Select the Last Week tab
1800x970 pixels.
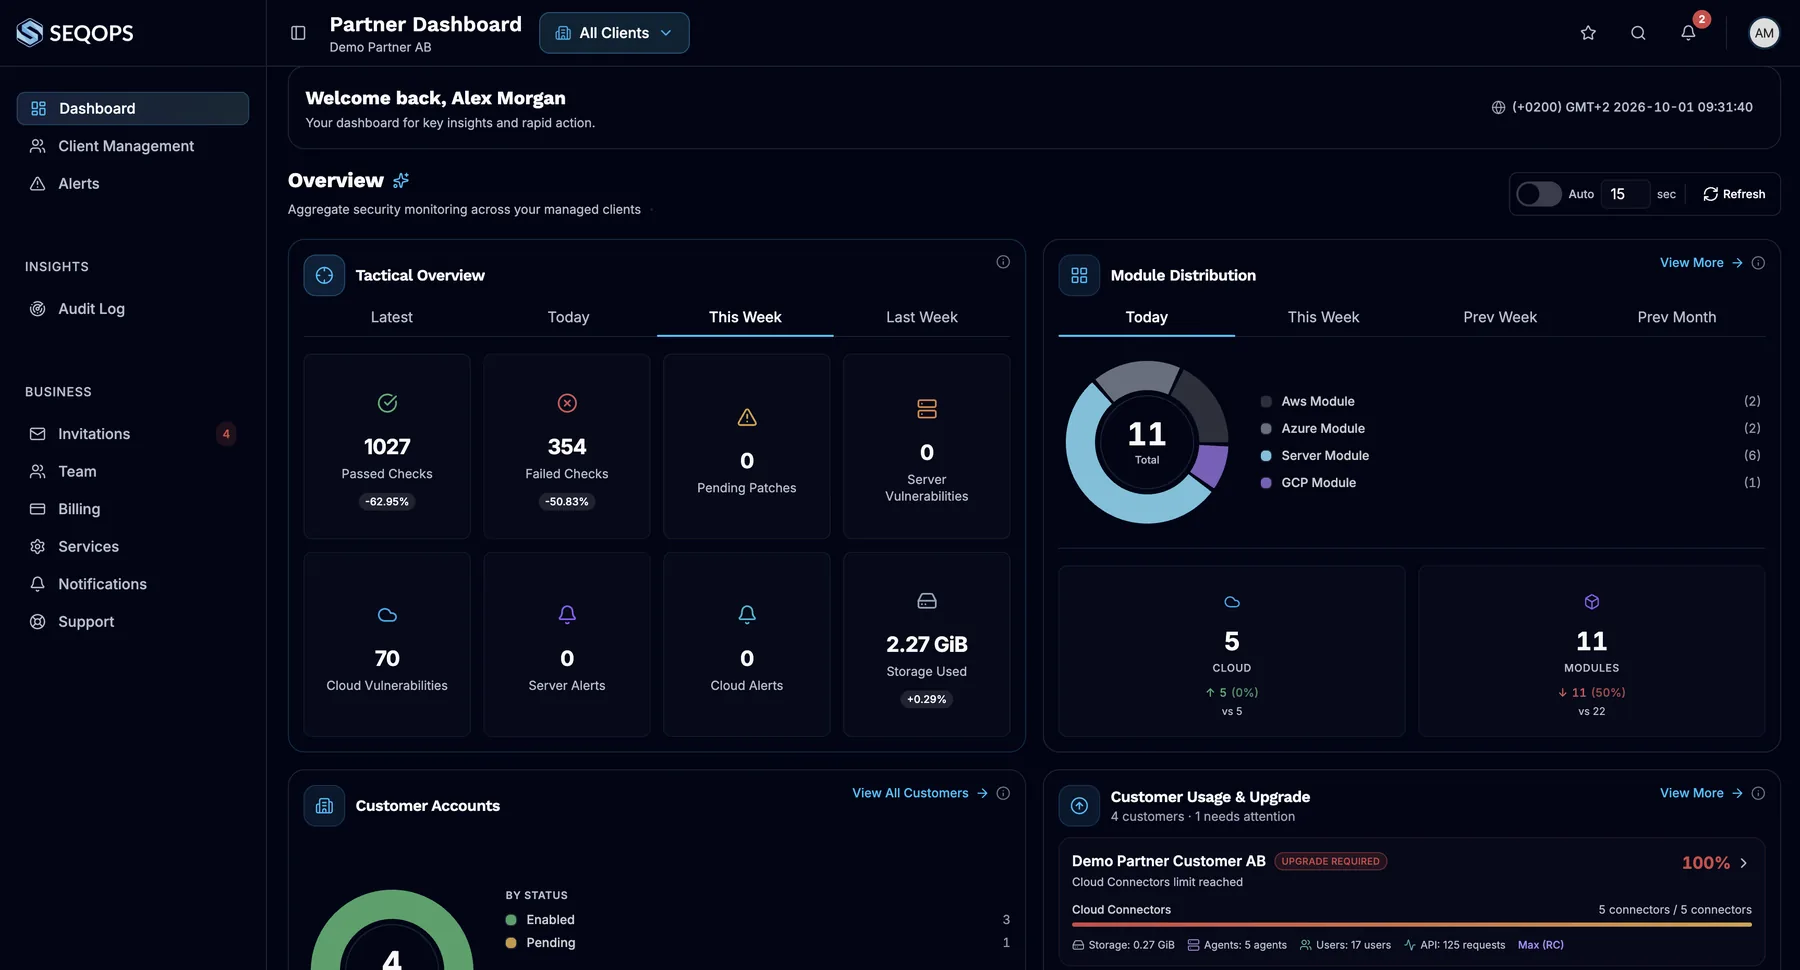(922, 317)
